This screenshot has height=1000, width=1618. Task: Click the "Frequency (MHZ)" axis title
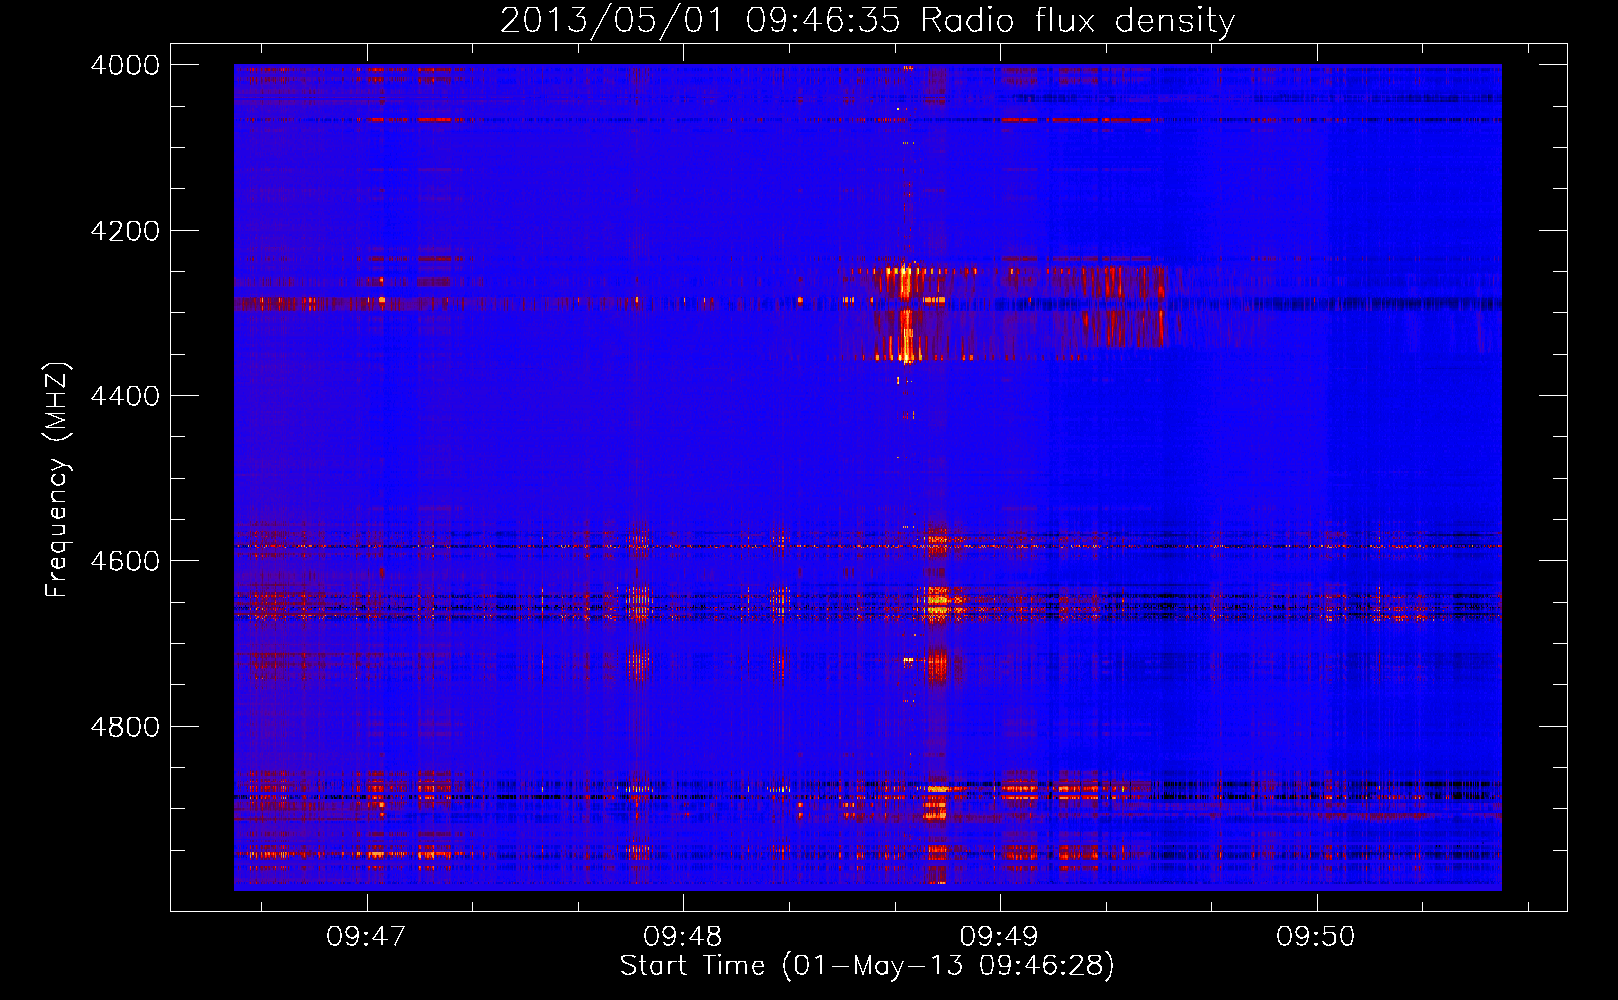point(57,480)
